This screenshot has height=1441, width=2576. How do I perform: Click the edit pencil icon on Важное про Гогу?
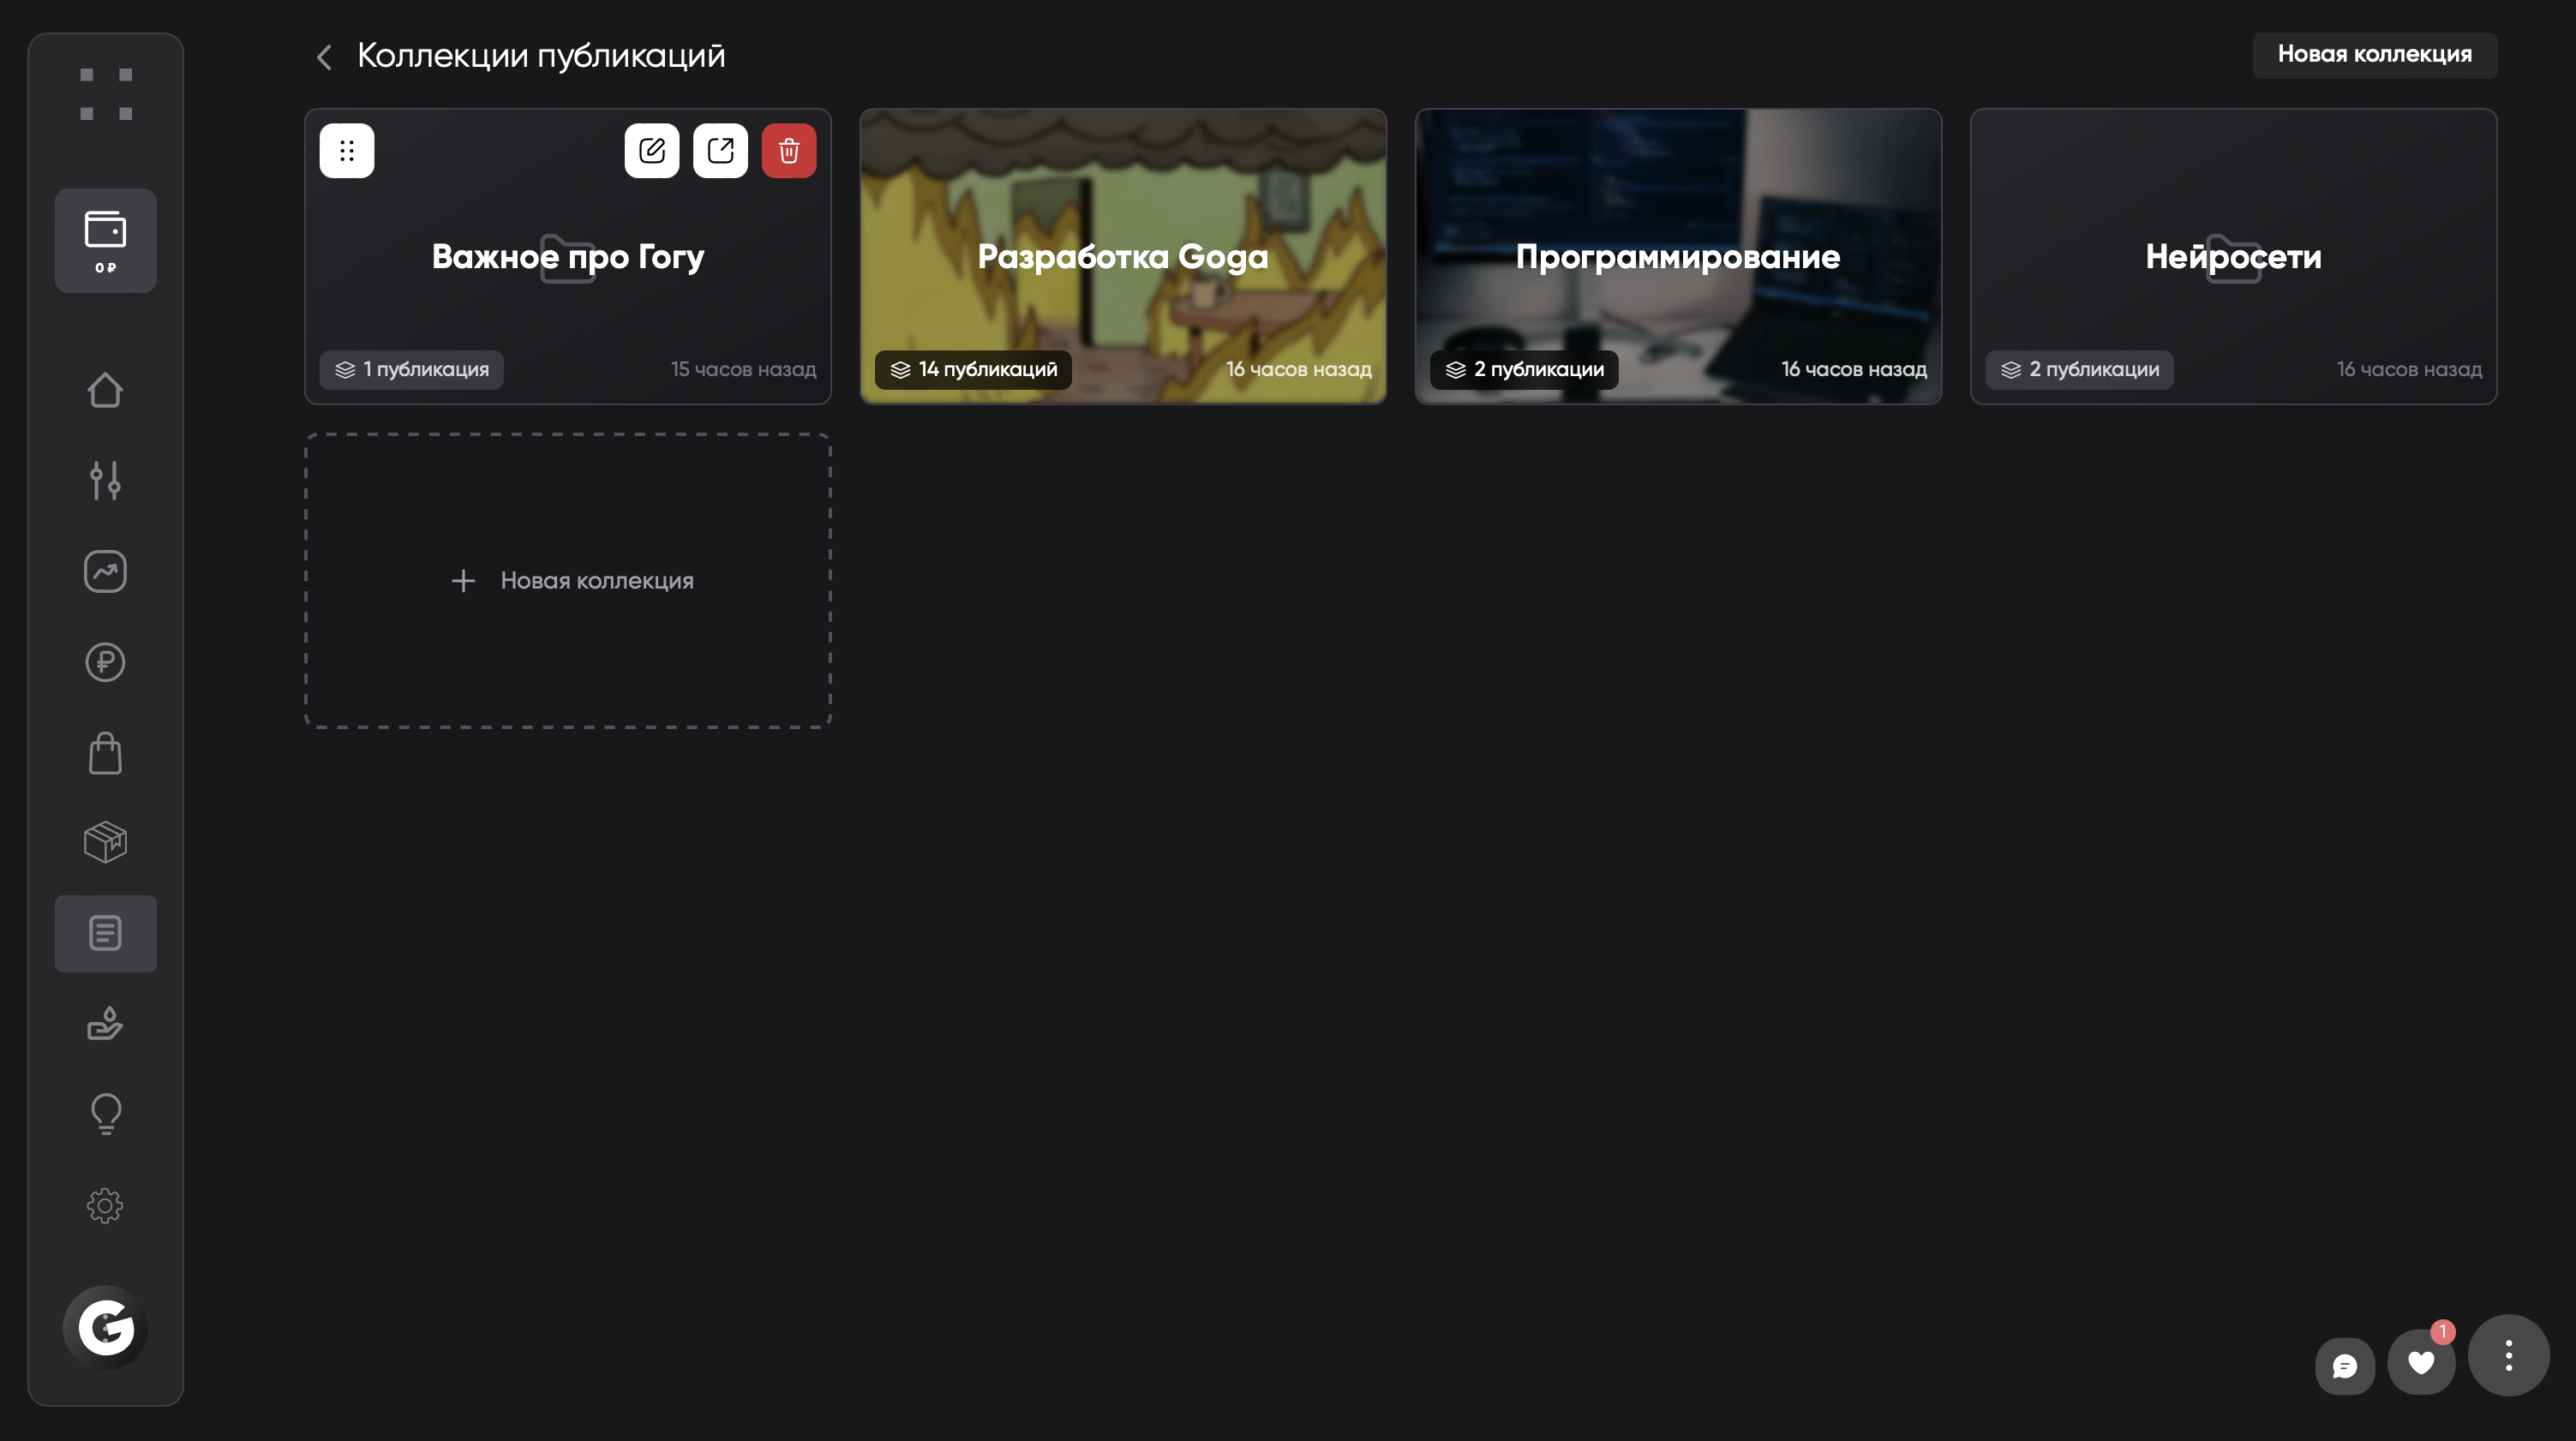(651, 151)
